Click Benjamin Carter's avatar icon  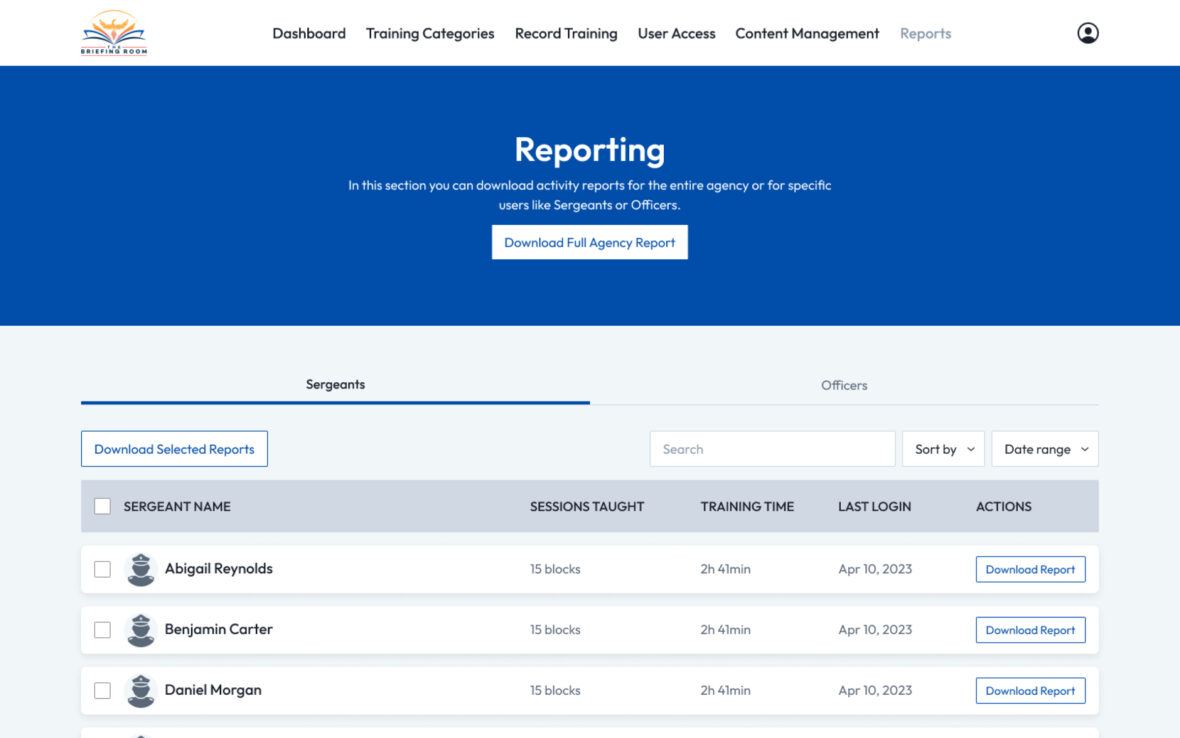point(141,629)
